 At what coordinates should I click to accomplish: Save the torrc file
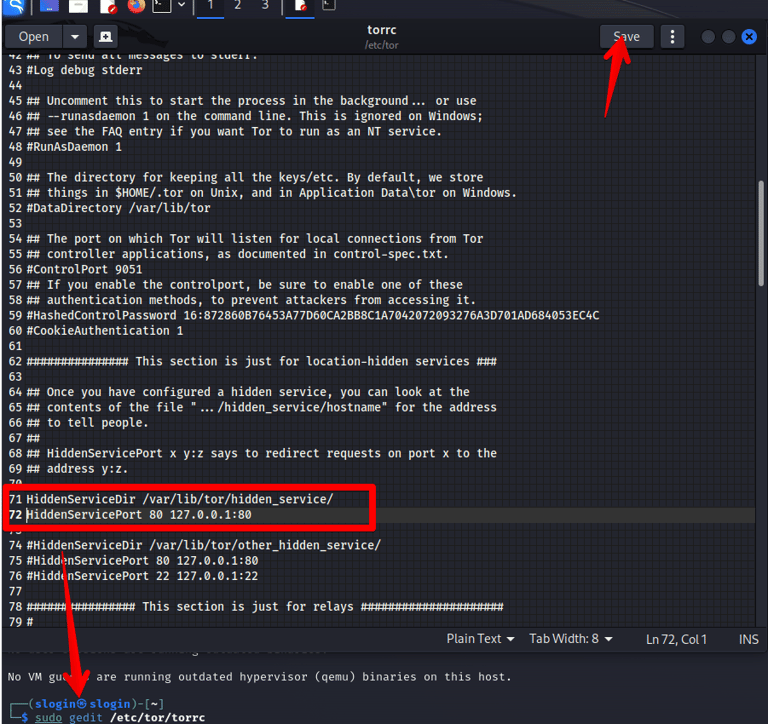click(x=626, y=37)
